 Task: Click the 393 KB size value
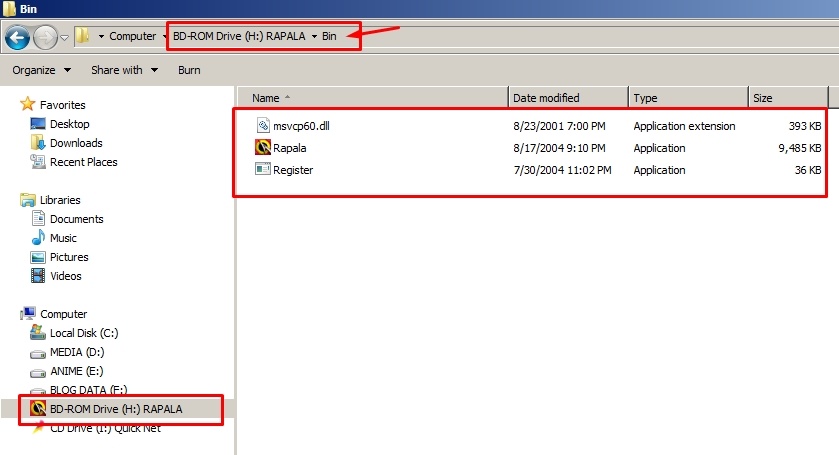(805, 126)
